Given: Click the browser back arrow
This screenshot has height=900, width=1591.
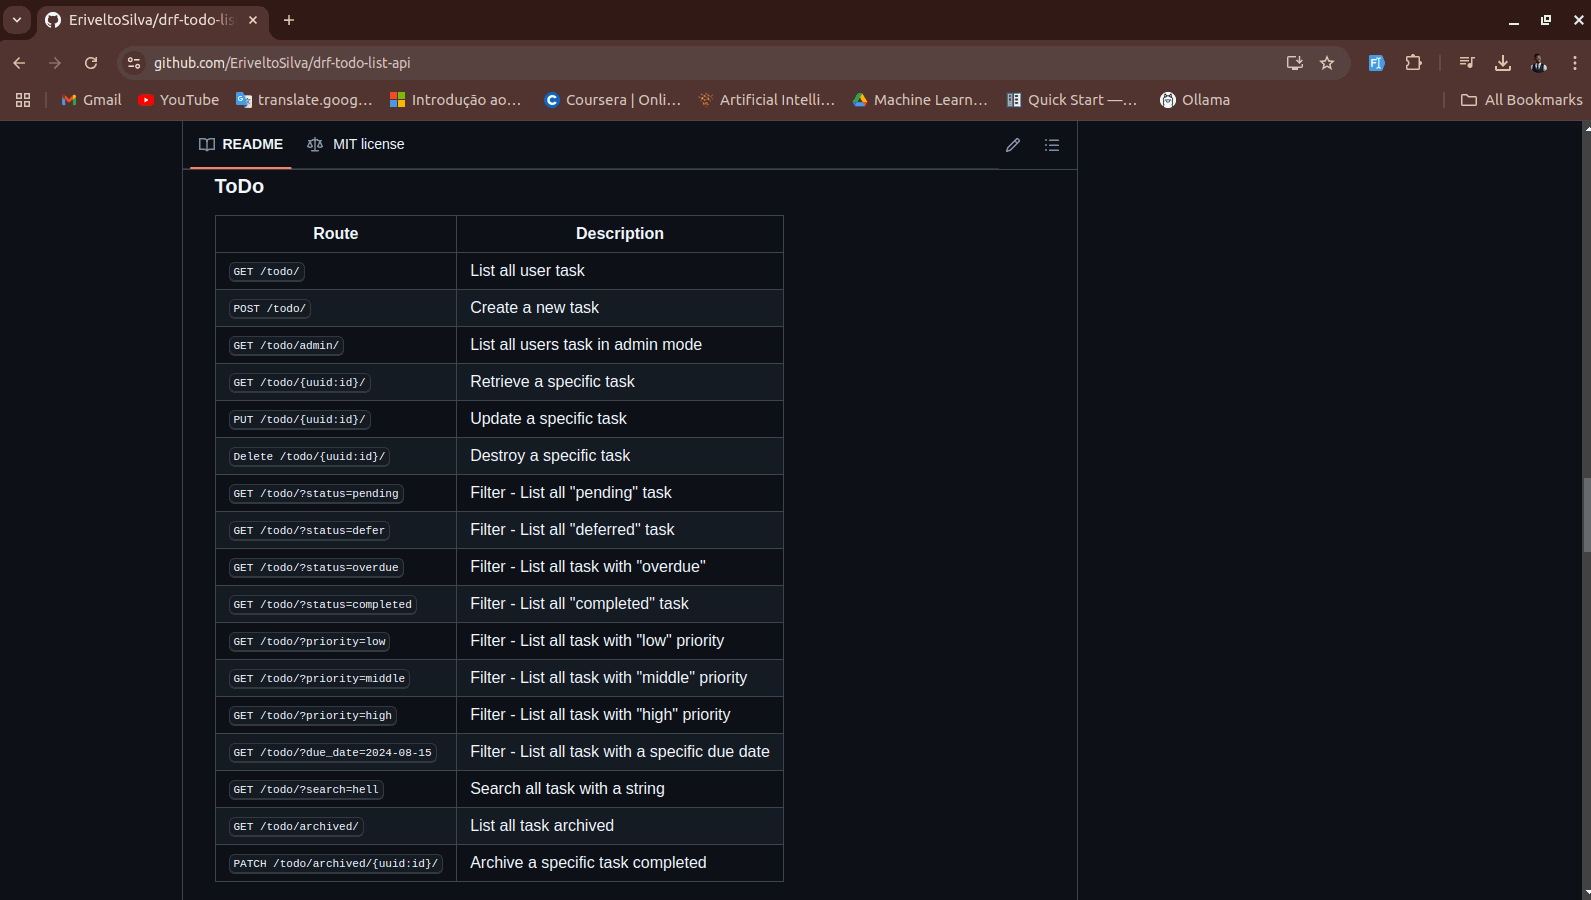Looking at the screenshot, I should 19,63.
